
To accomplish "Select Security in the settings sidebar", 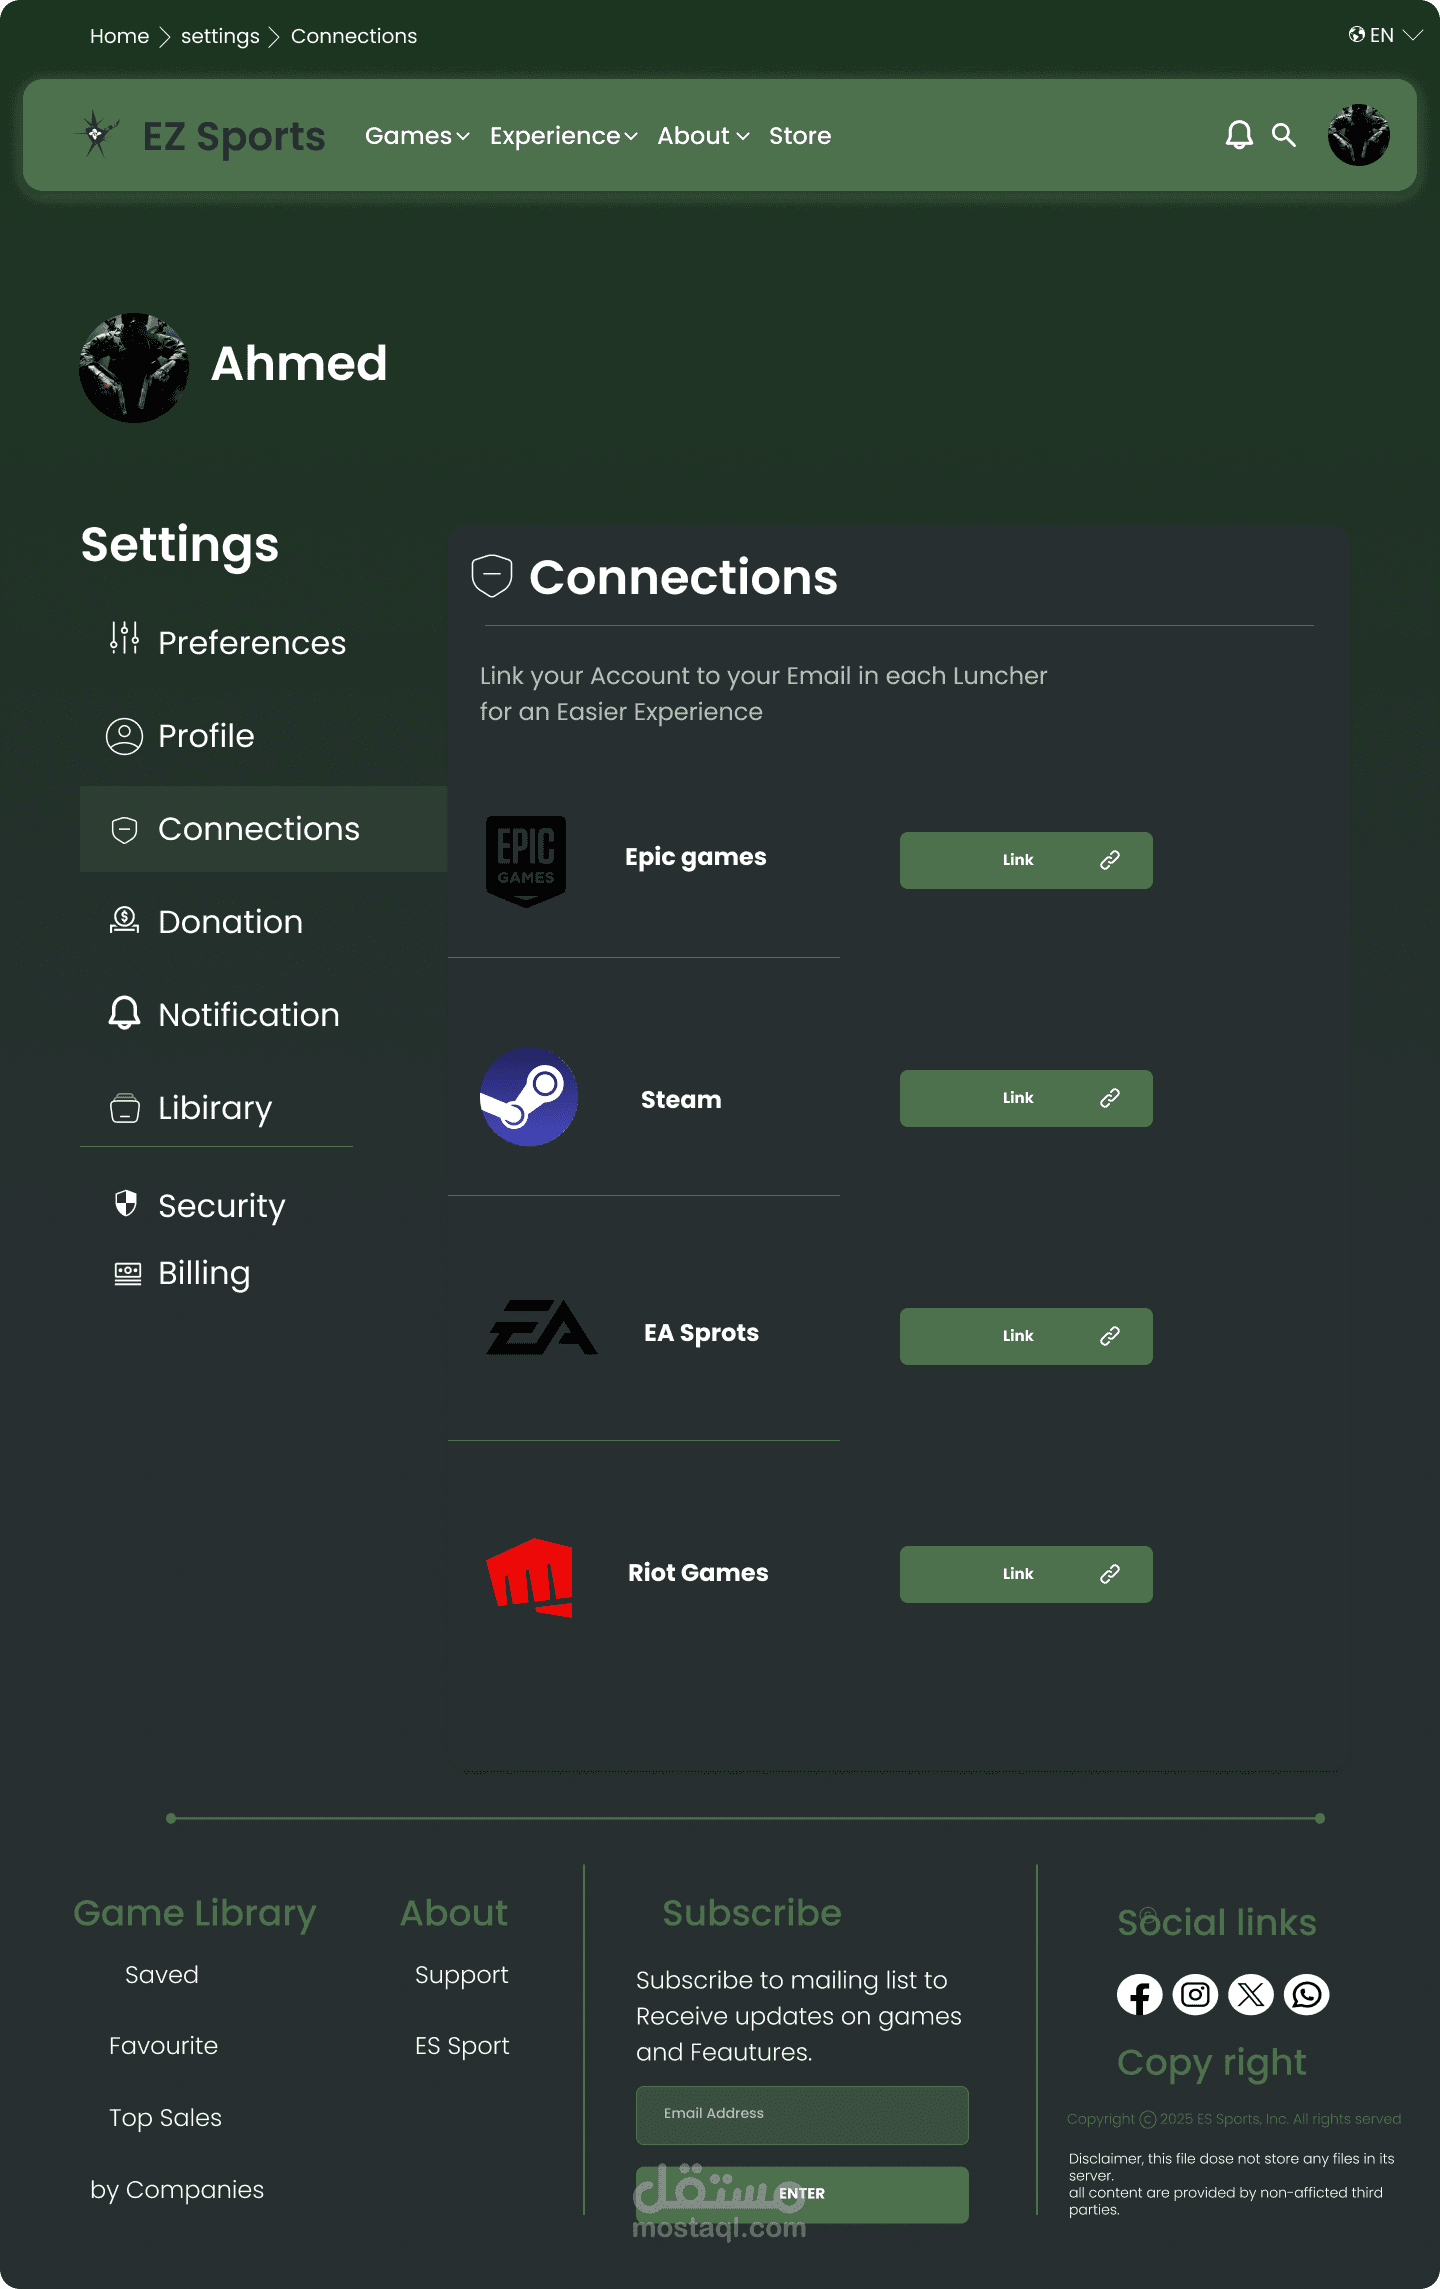I will point(221,1205).
